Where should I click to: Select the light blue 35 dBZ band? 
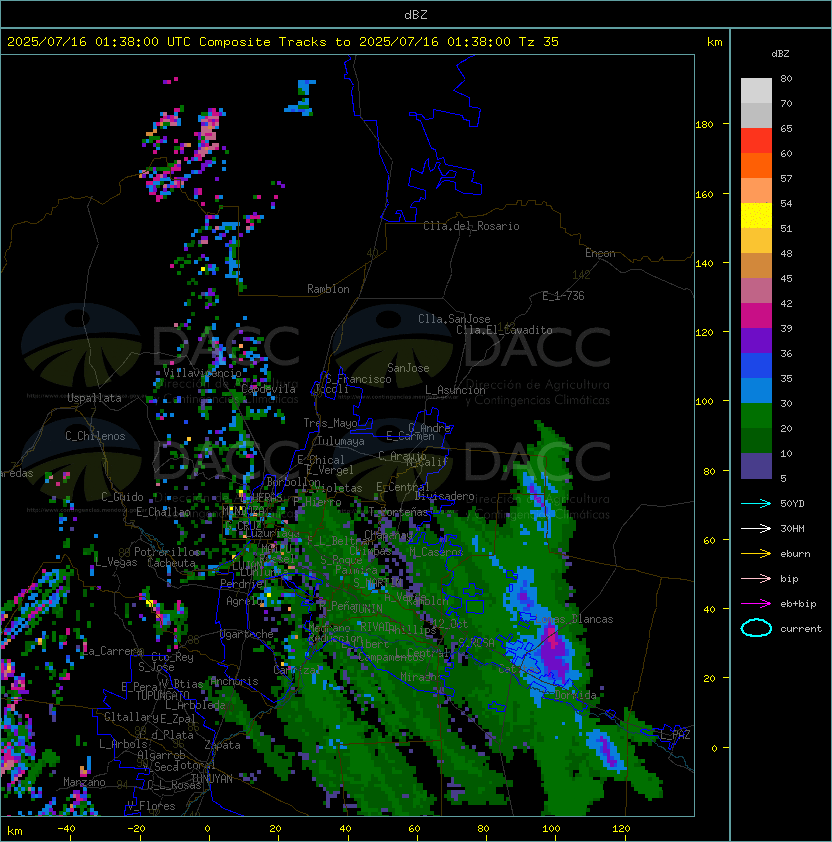coord(756,390)
